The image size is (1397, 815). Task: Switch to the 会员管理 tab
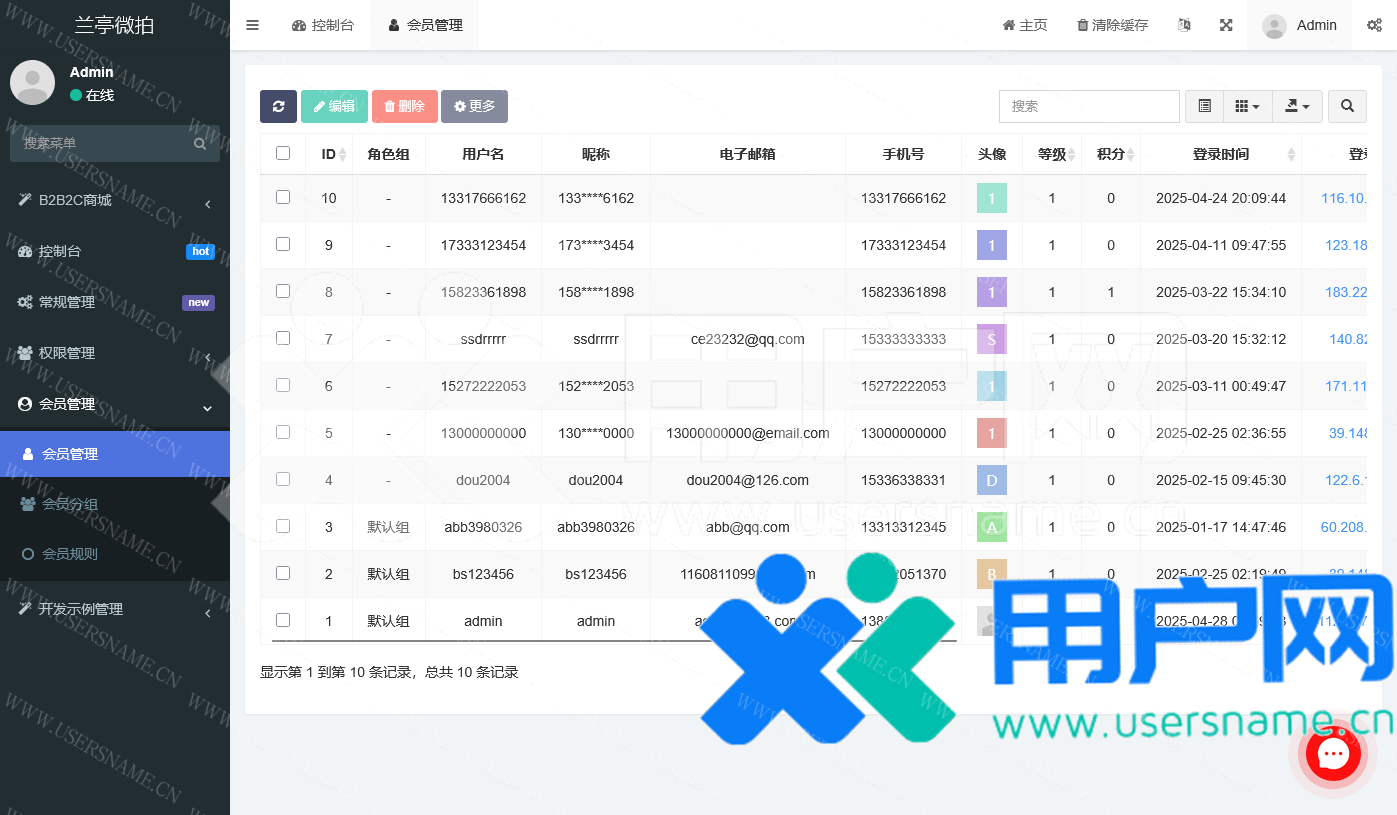pyautogui.click(x=425, y=25)
